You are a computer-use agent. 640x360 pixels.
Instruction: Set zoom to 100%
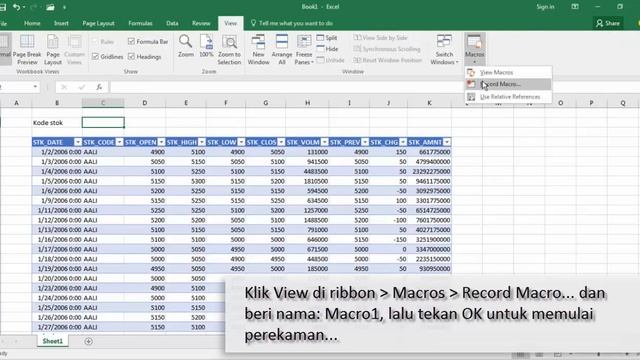coord(207,46)
